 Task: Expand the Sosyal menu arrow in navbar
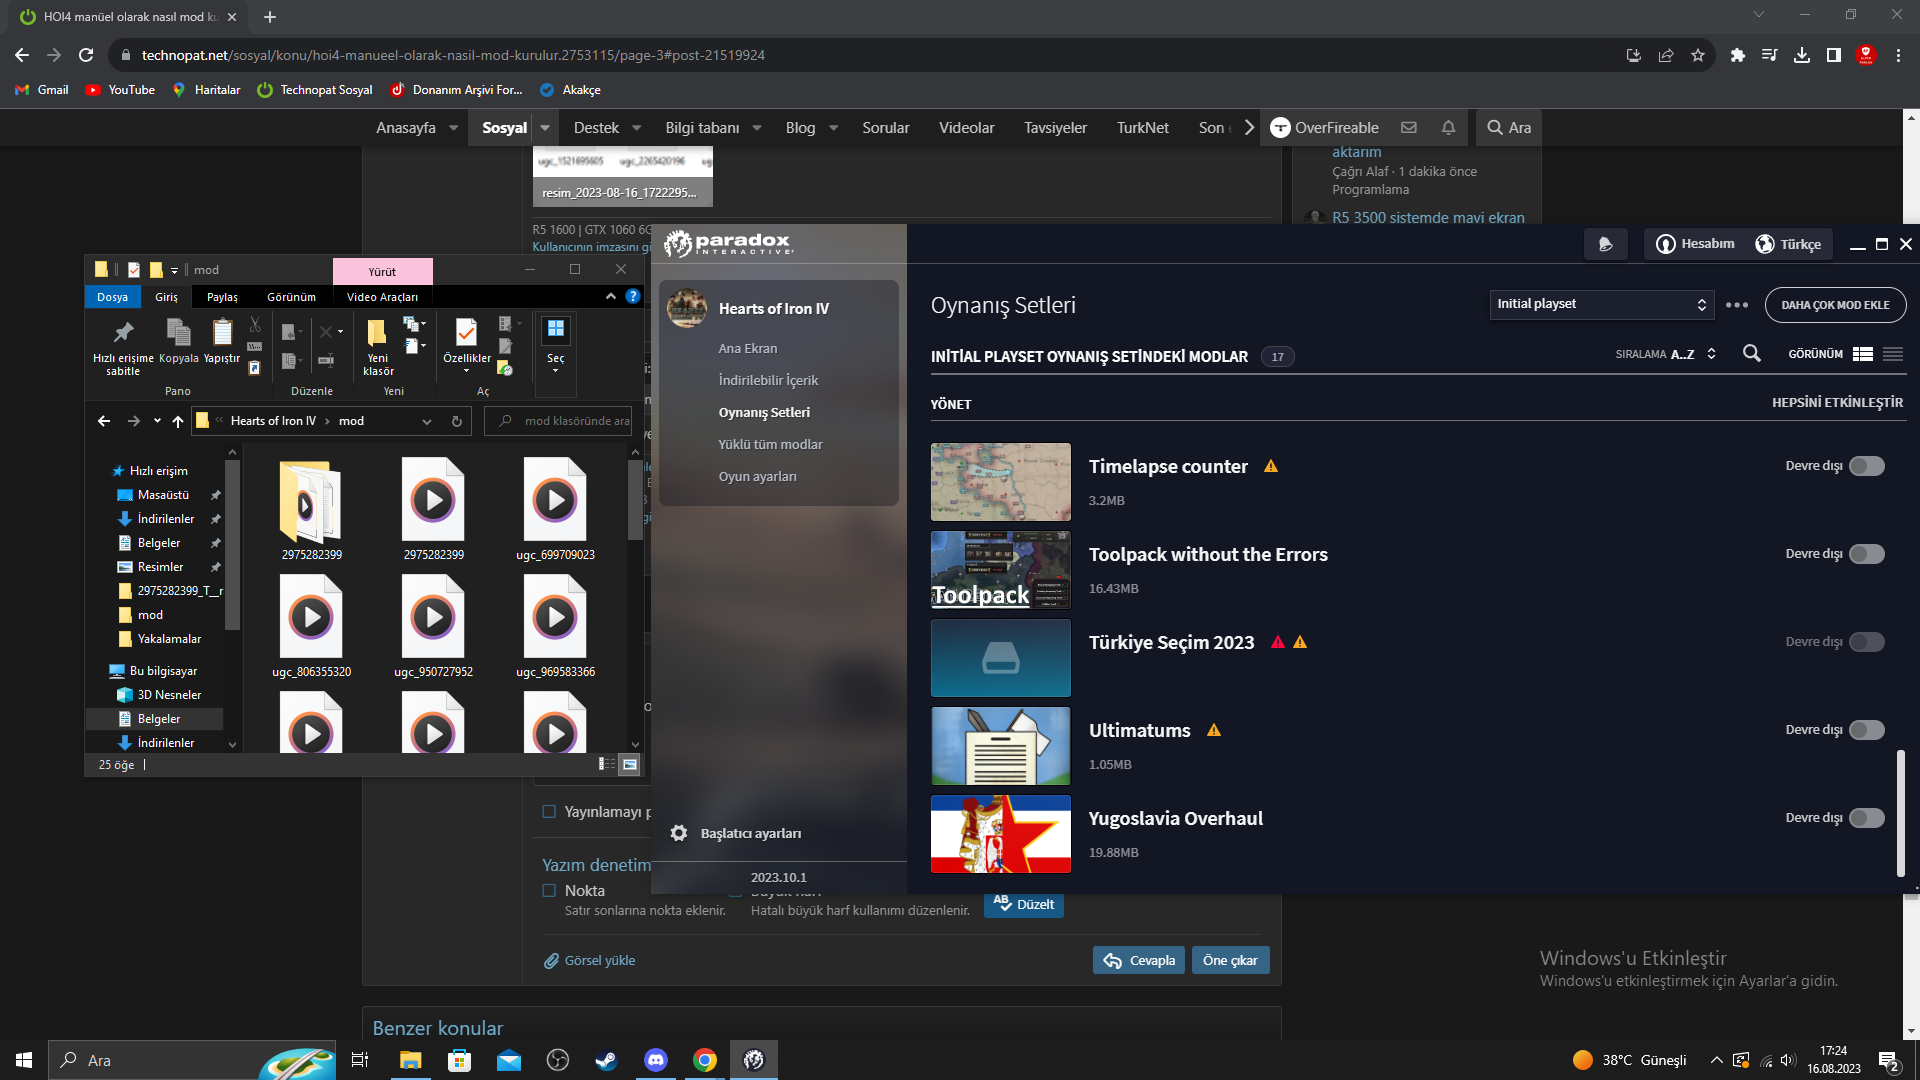tap(545, 128)
